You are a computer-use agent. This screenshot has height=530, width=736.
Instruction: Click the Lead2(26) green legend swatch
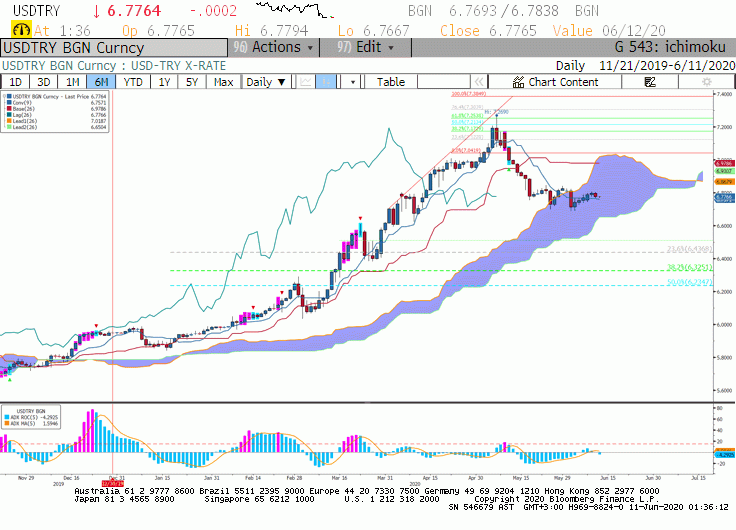pyautogui.click(x=9, y=127)
